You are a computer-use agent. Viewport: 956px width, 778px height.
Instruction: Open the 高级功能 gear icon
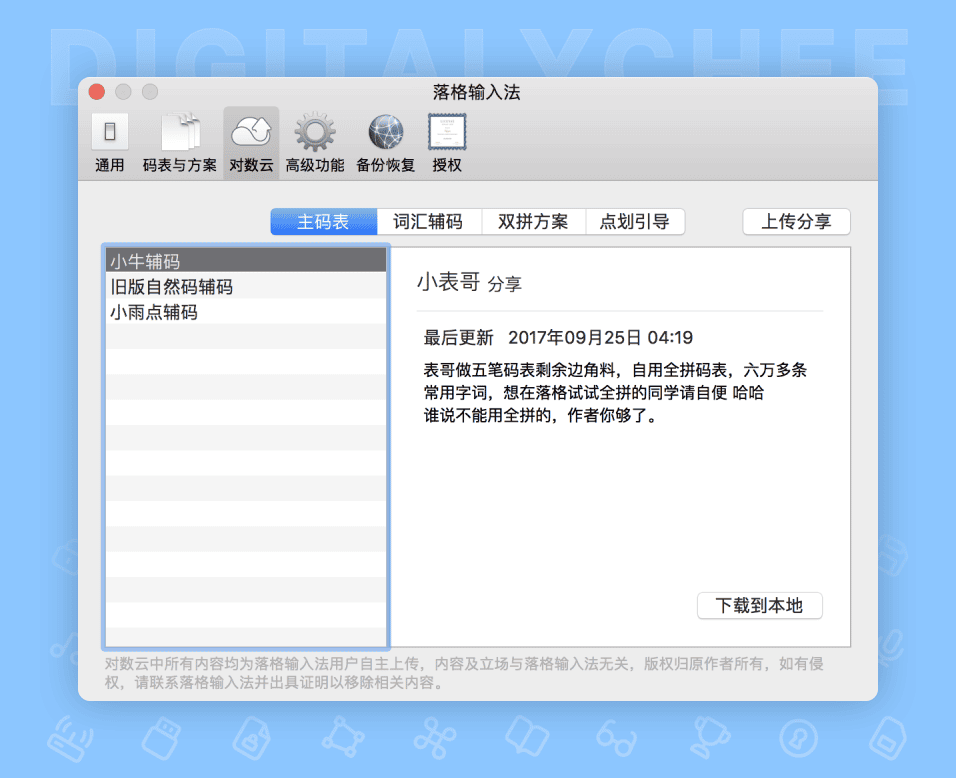(315, 143)
